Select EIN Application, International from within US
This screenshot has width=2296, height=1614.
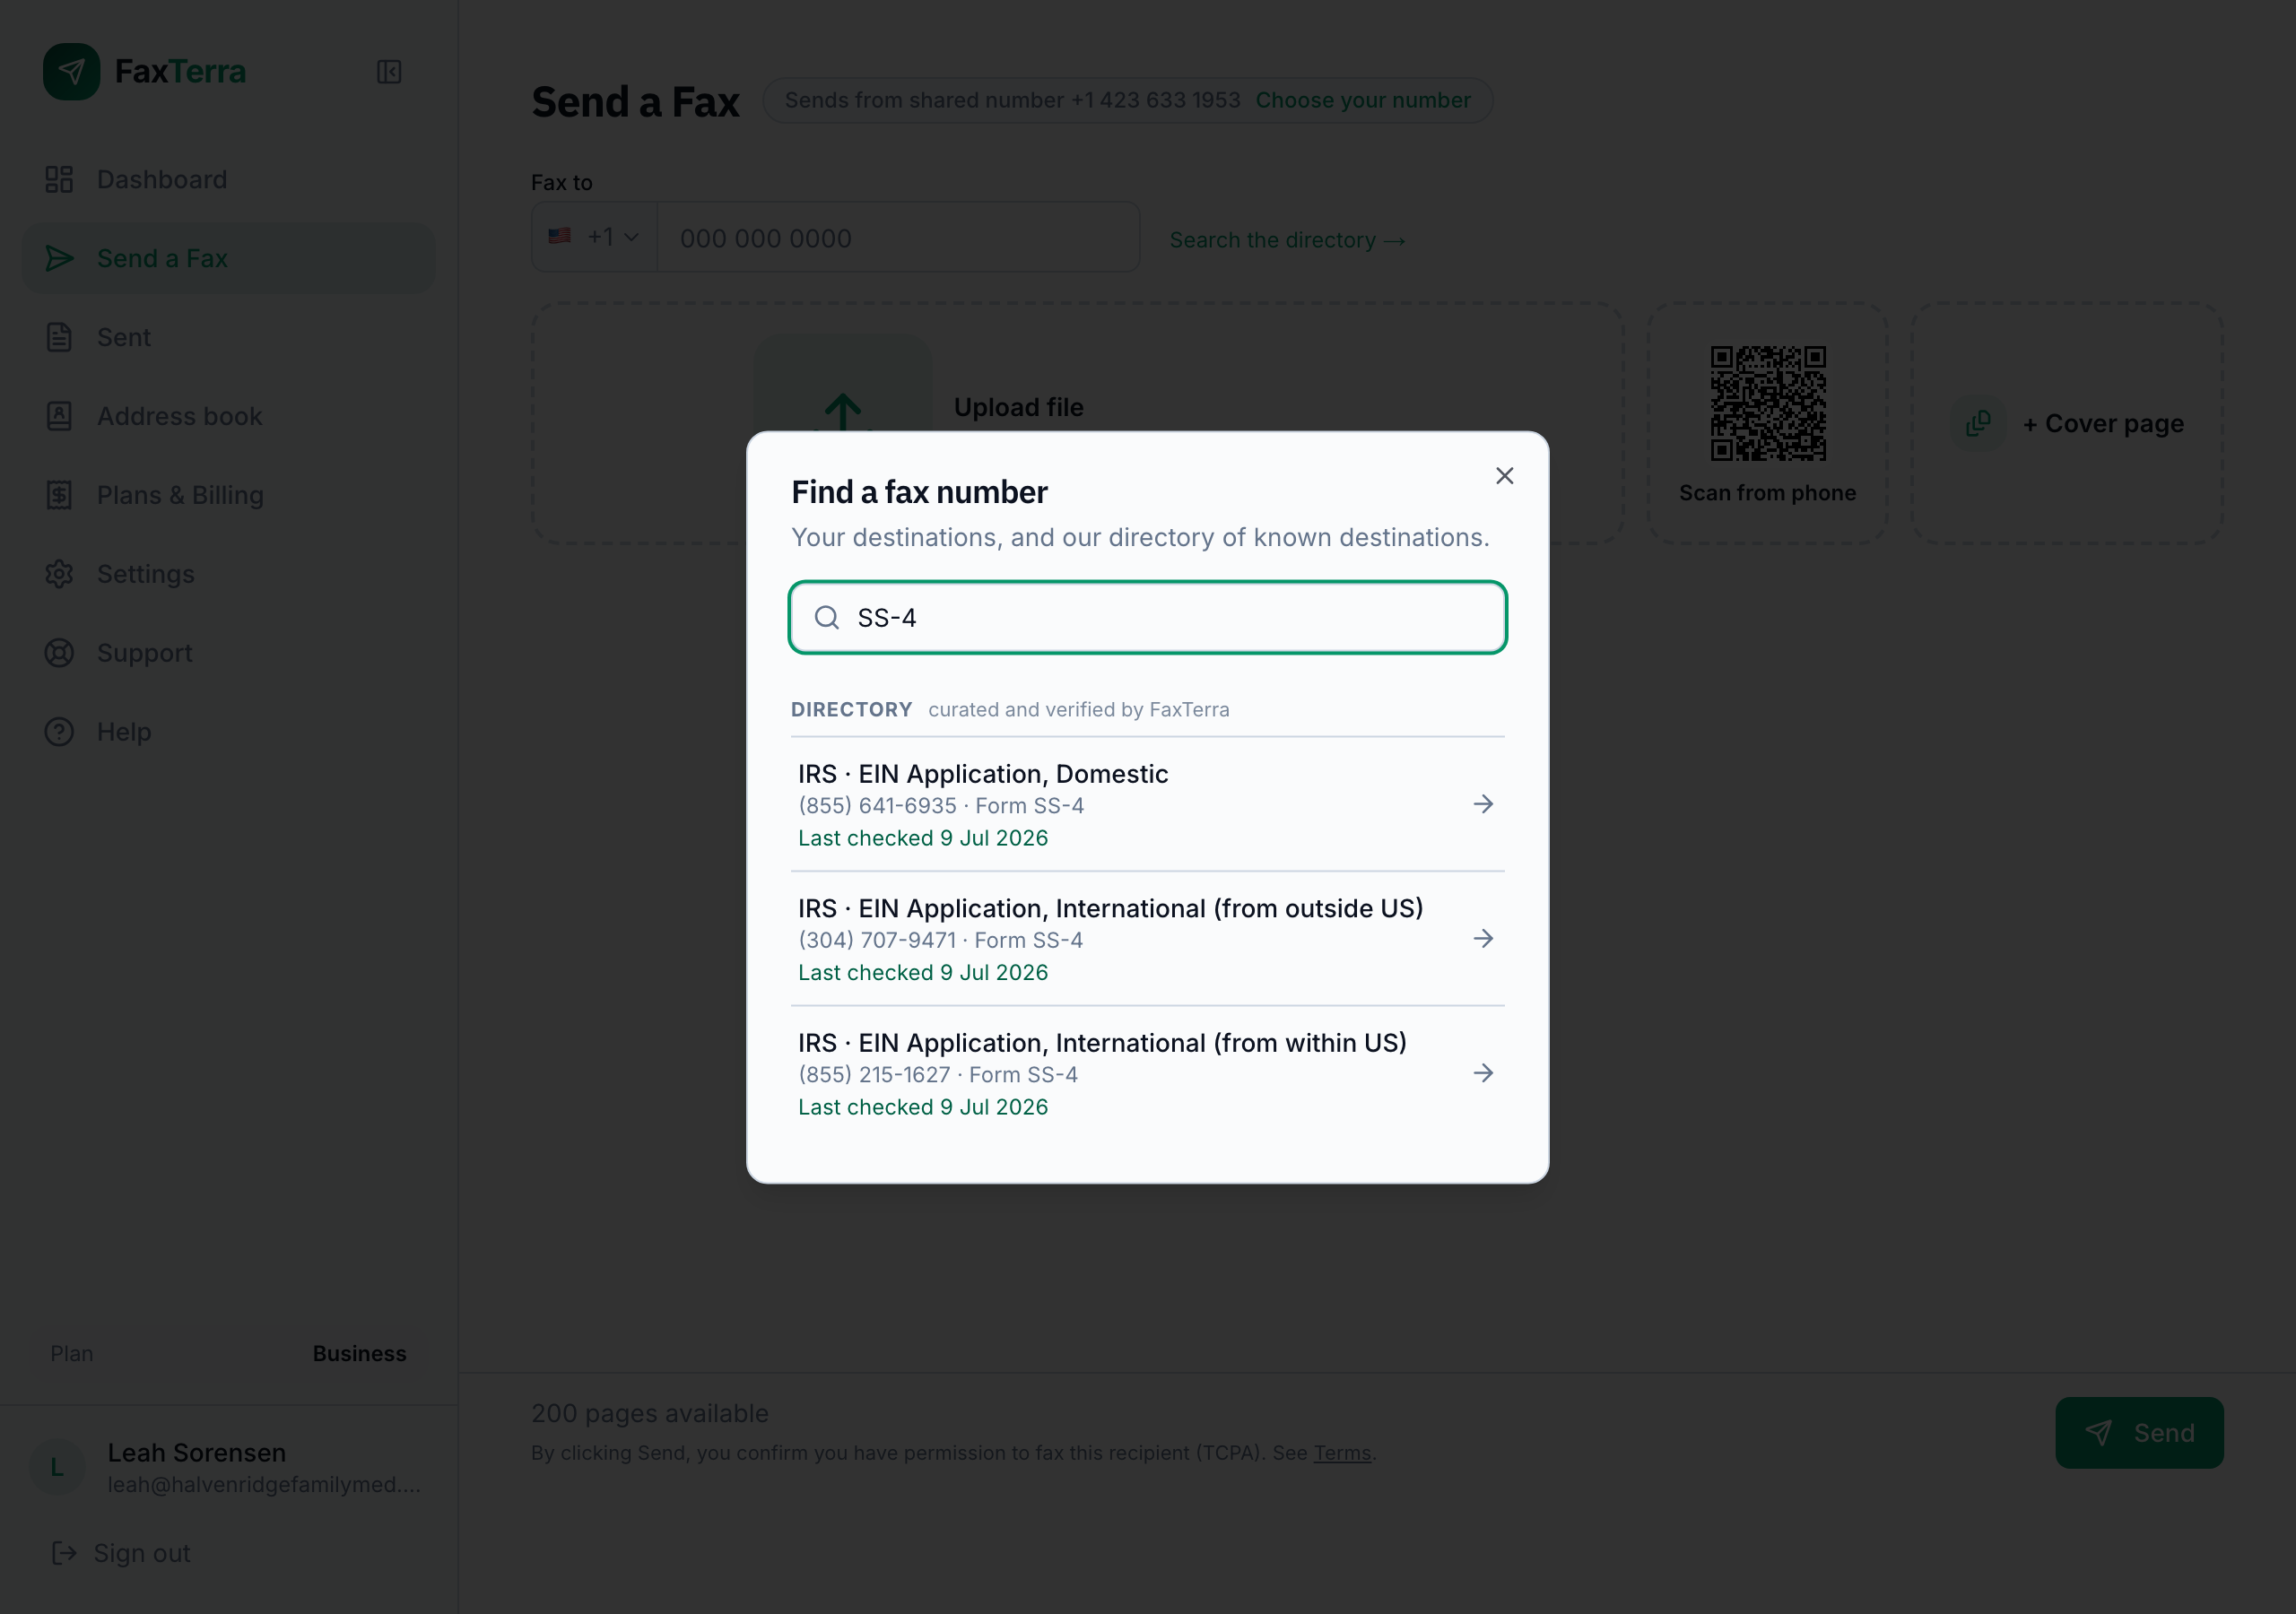click(x=1148, y=1074)
